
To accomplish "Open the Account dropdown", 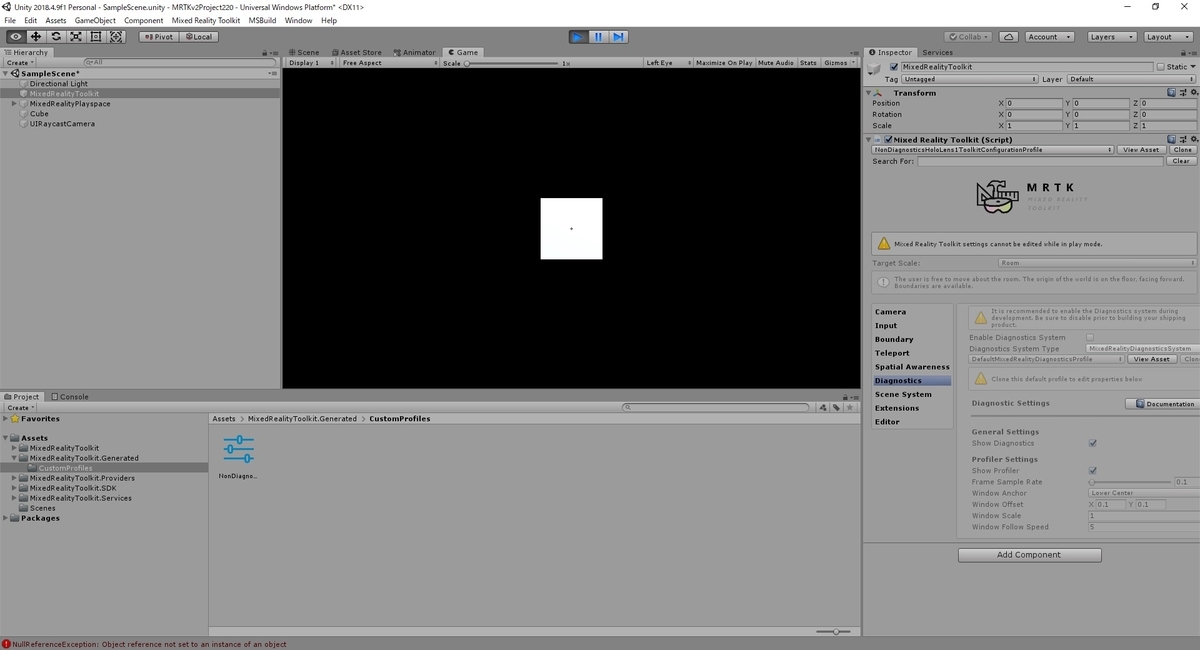I will click(x=1050, y=37).
